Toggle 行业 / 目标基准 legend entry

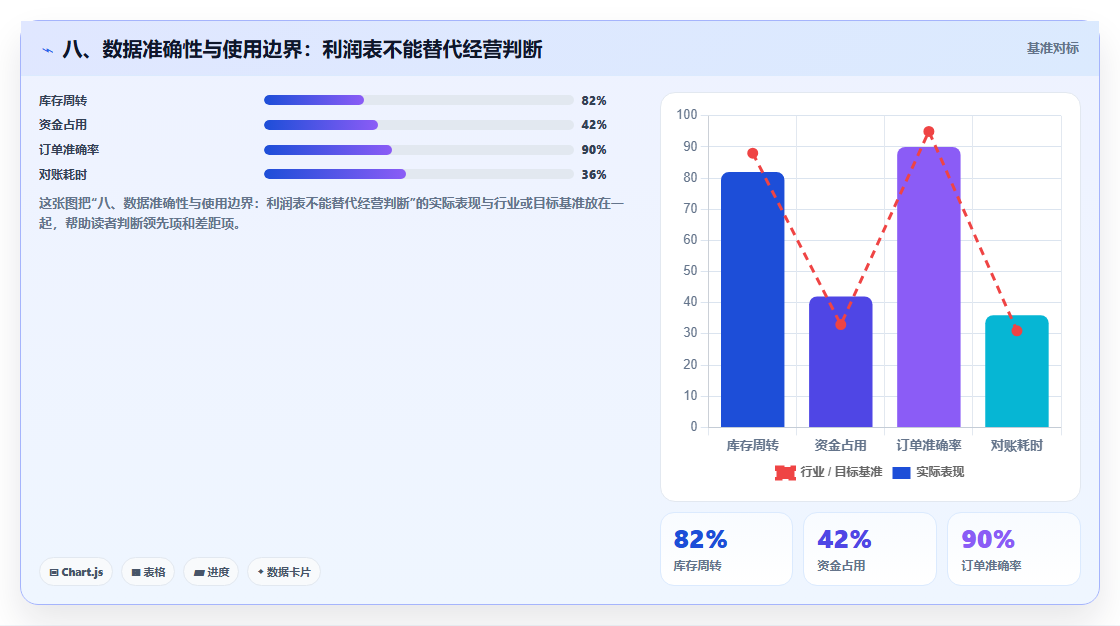click(x=829, y=472)
